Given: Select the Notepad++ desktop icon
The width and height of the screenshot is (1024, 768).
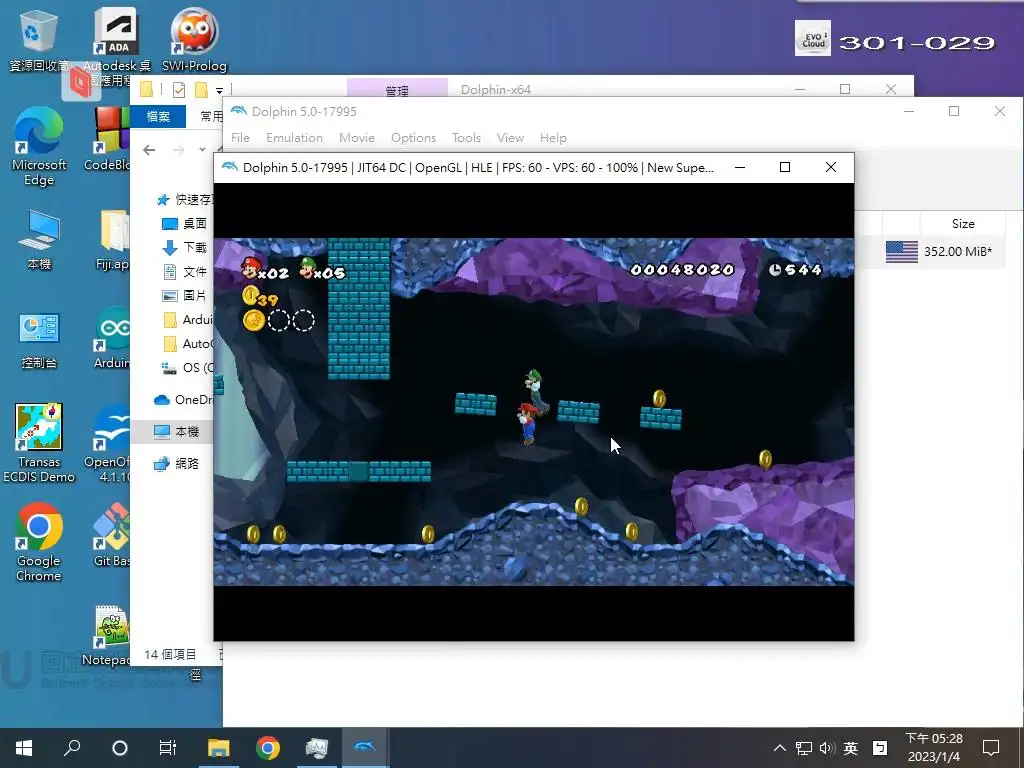Looking at the screenshot, I should tap(108, 636).
